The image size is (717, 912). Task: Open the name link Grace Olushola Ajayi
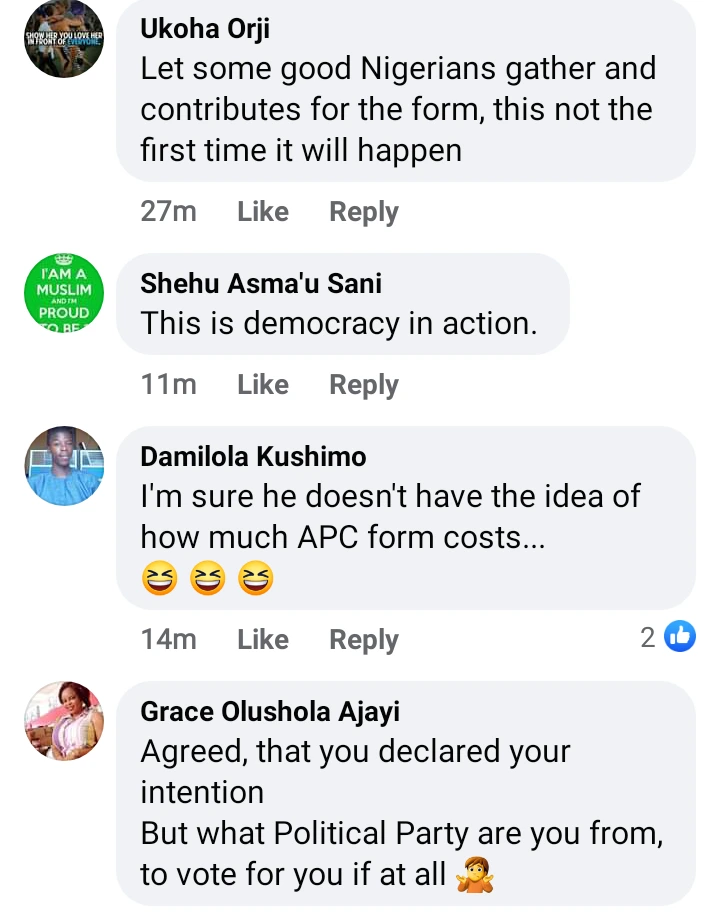point(270,711)
